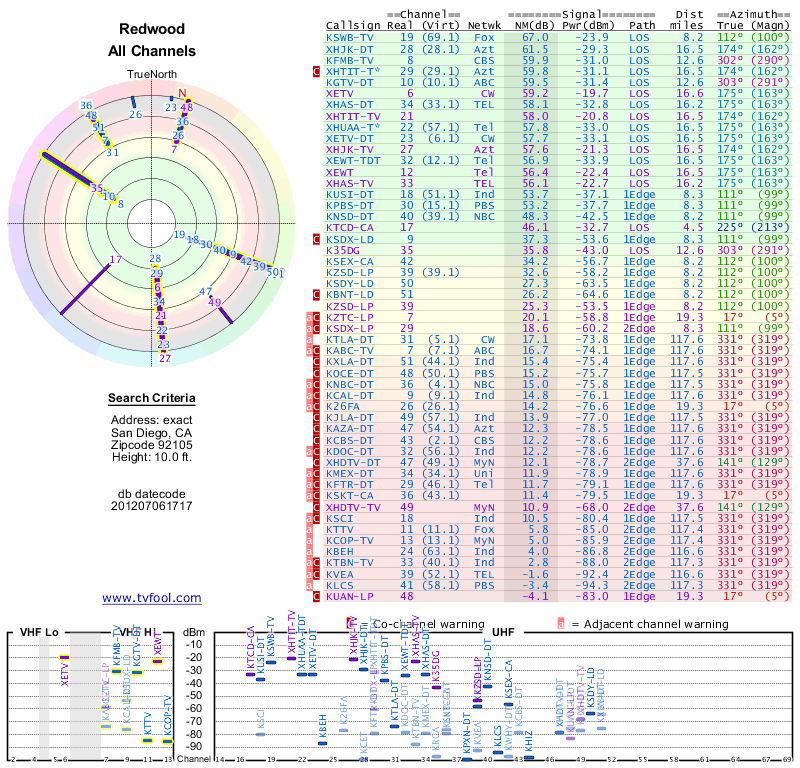Click the adjacent-channel a icon beside KTLA-DT
The height and width of the screenshot is (768, 800).
coord(309,339)
